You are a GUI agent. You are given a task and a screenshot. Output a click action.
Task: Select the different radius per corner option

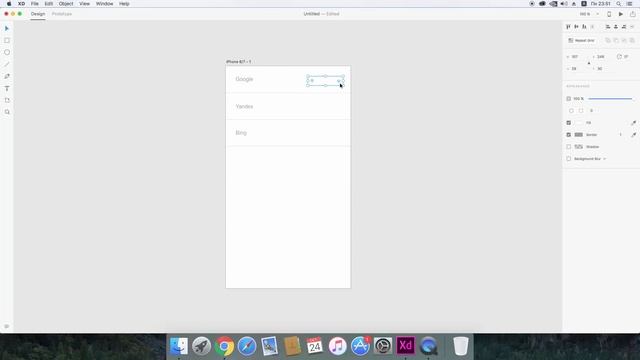(581, 111)
